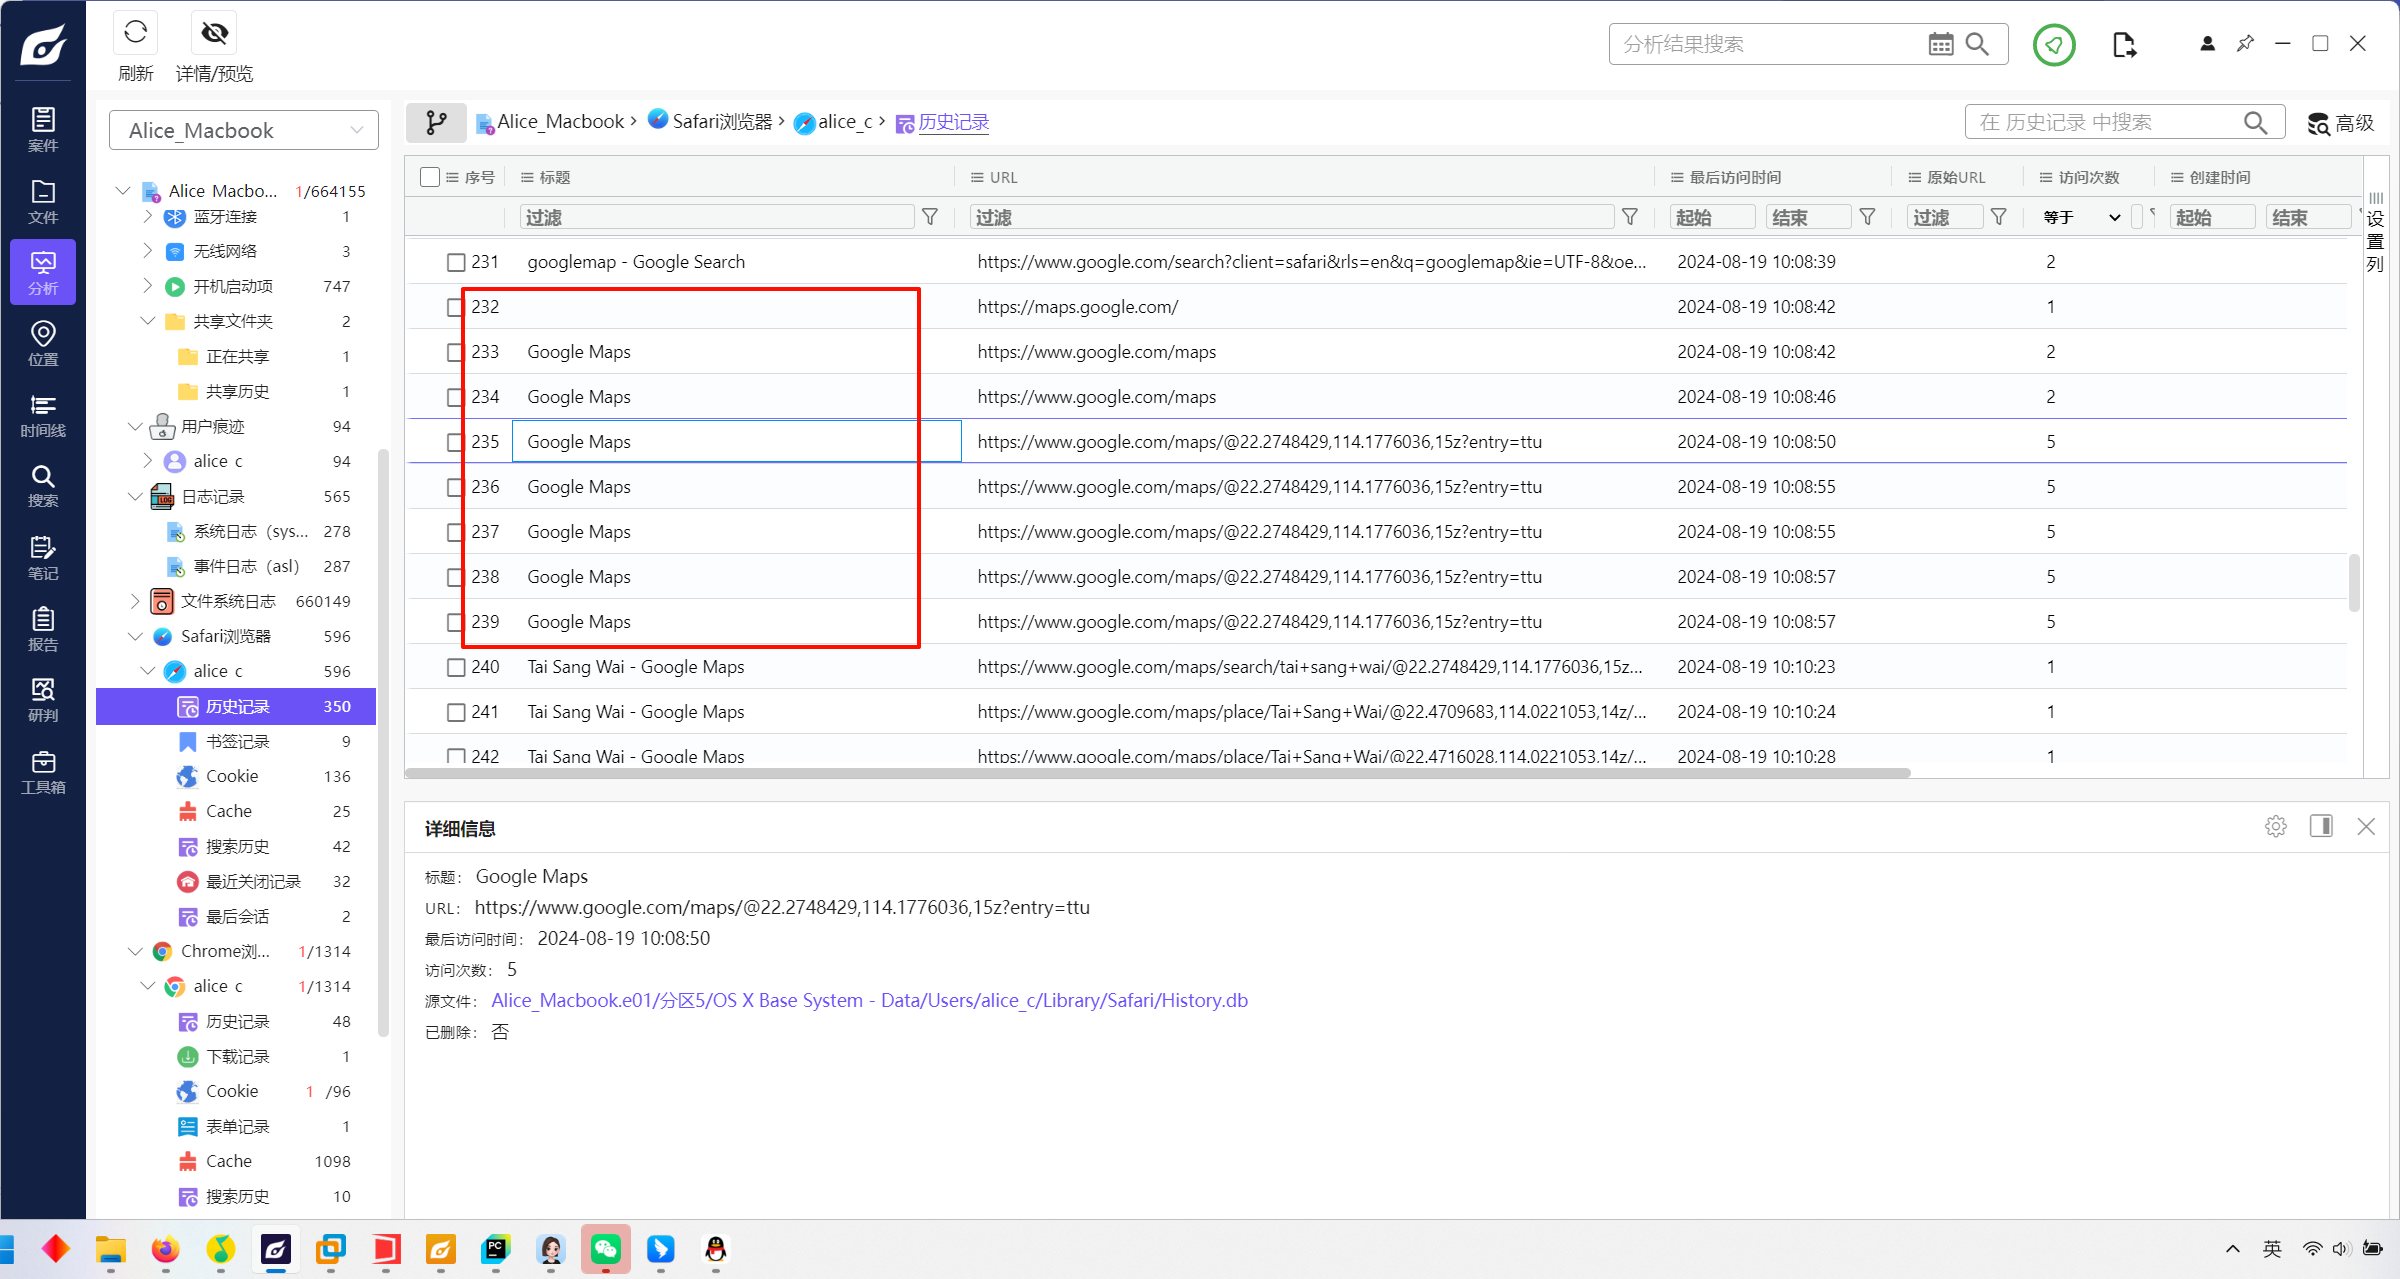Select 书签记录 in the Safari tree

click(237, 741)
